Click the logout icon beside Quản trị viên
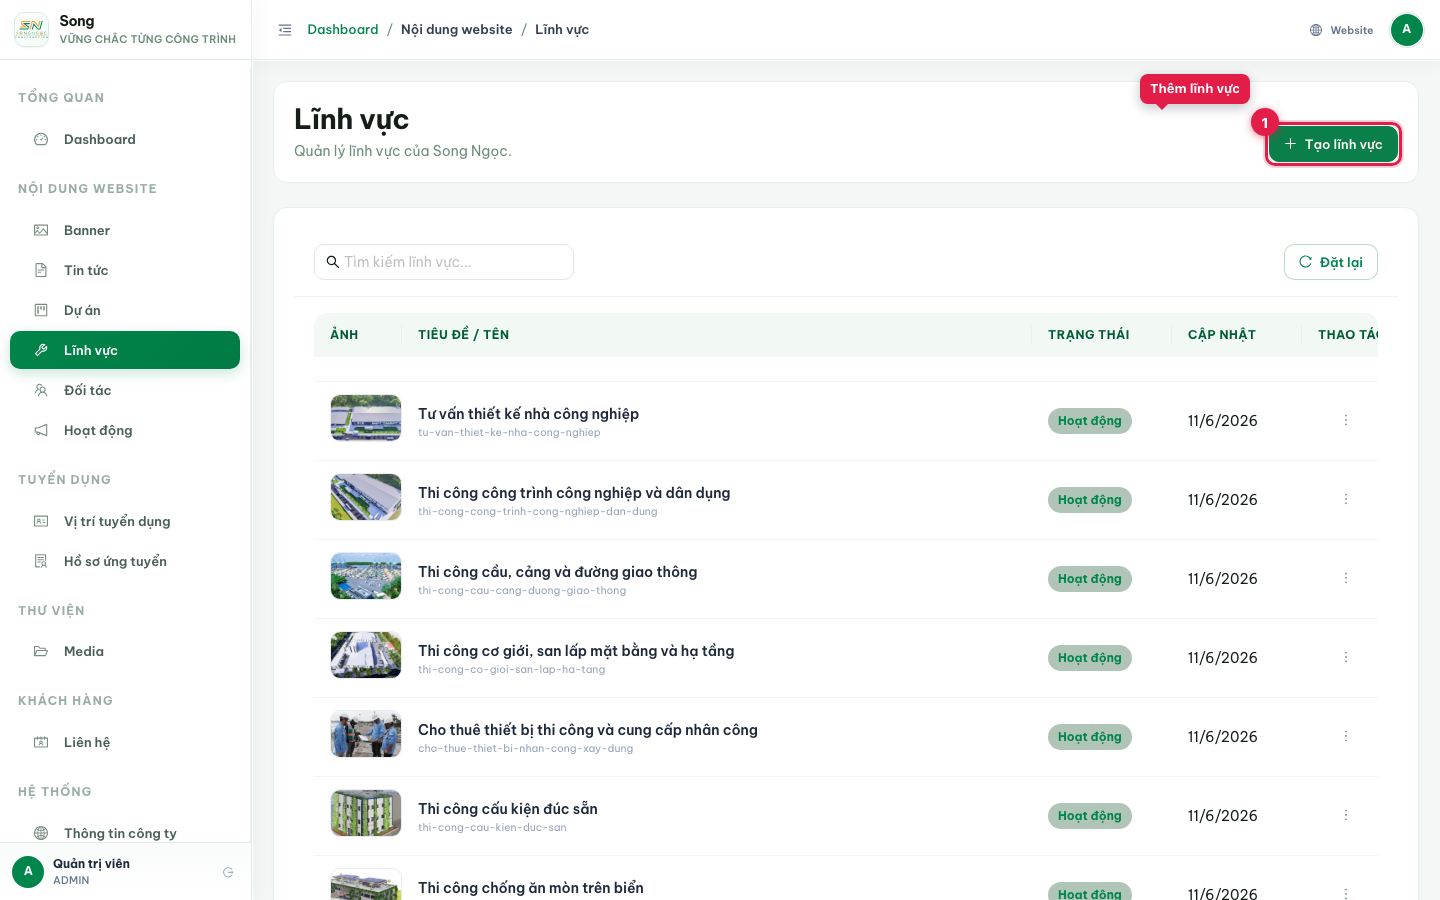Image resolution: width=1440 pixels, height=900 pixels. point(228,872)
